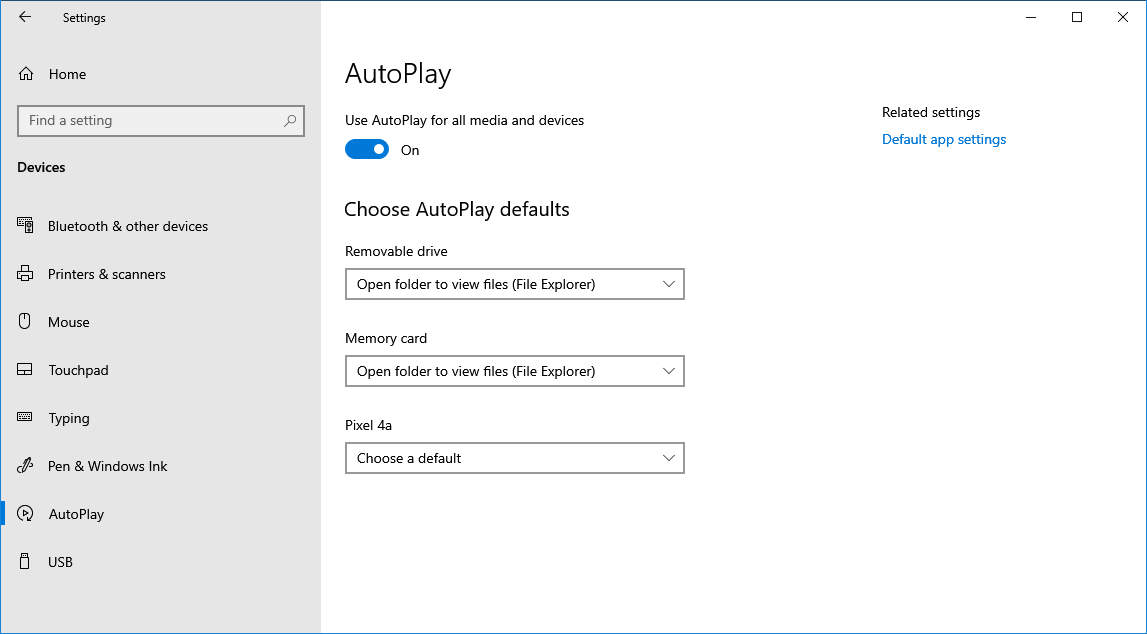The width and height of the screenshot is (1147, 634).
Task: Expand the Memory card dropdown
Action: (514, 371)
